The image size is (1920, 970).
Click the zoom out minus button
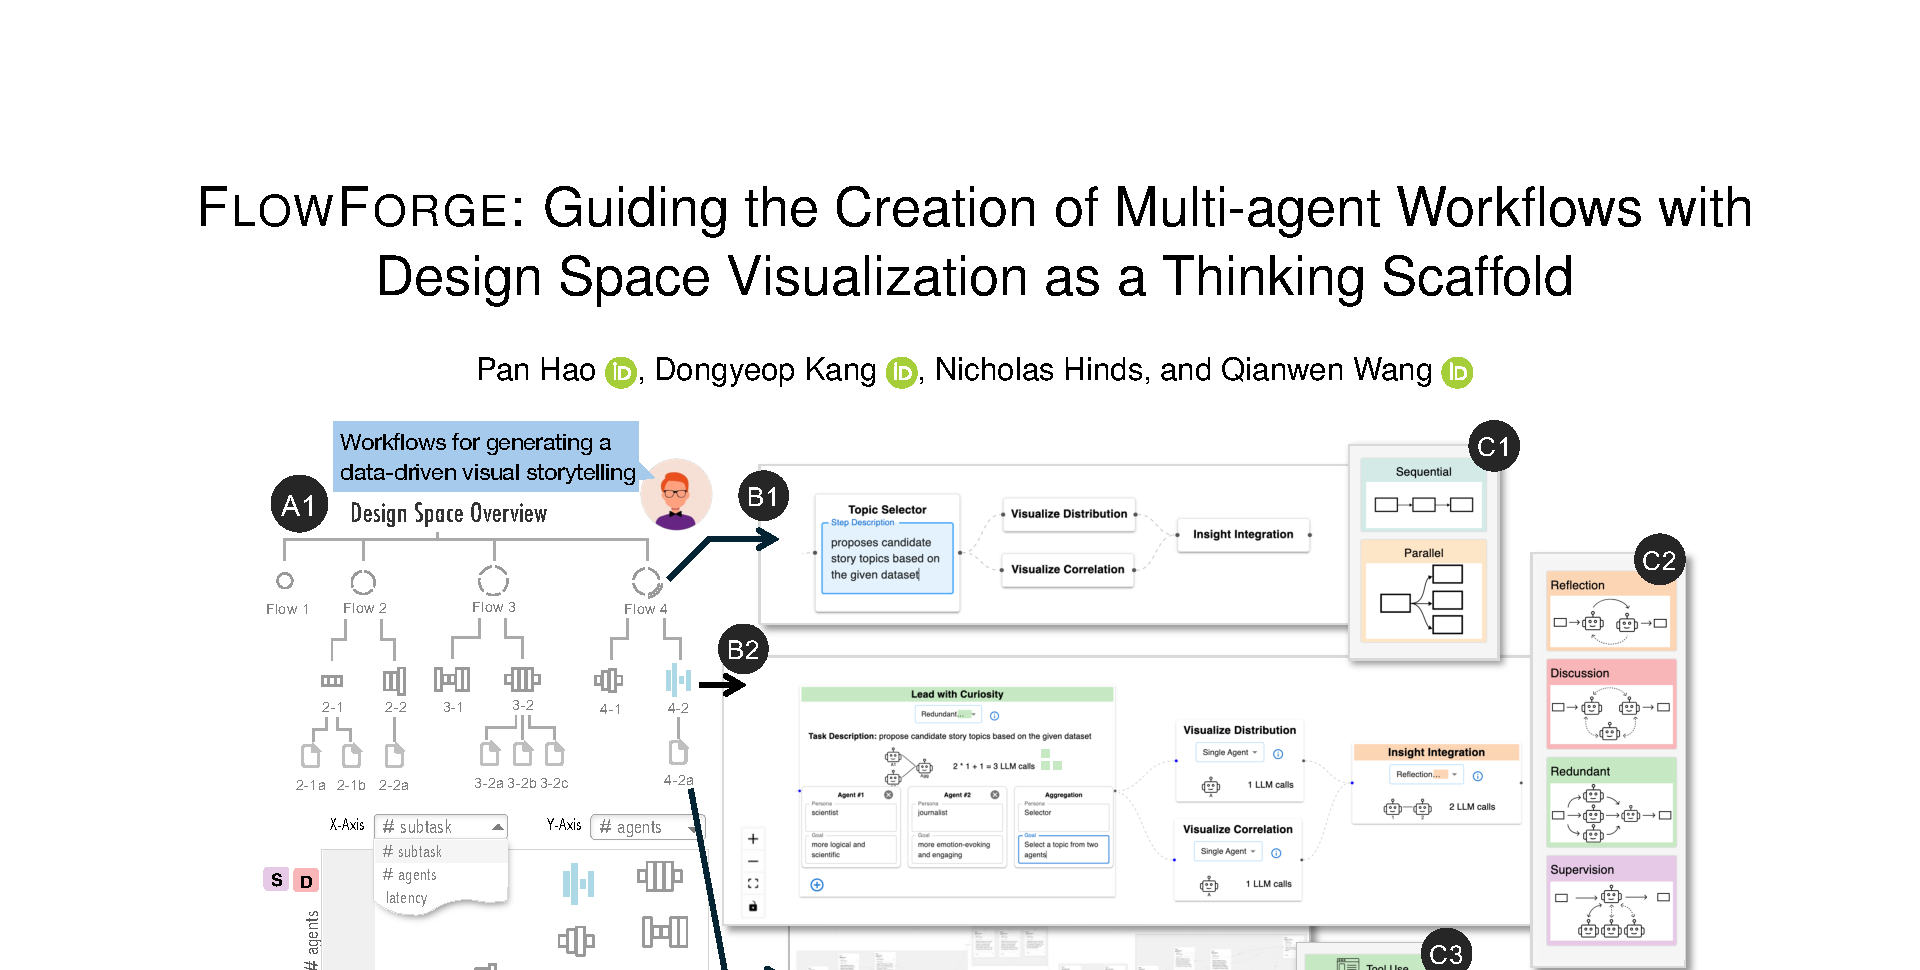click(x=753, y=861)
